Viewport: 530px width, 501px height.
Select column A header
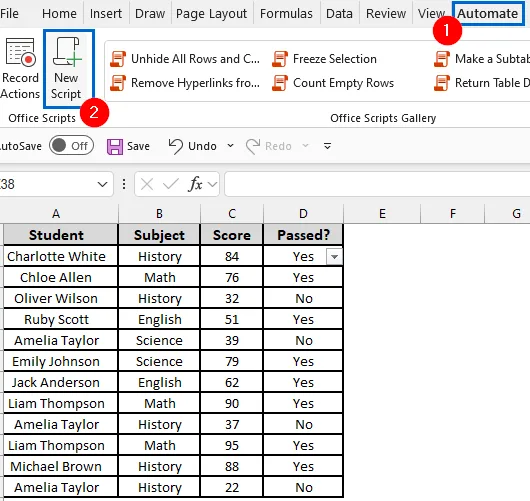tap(56, 214)
